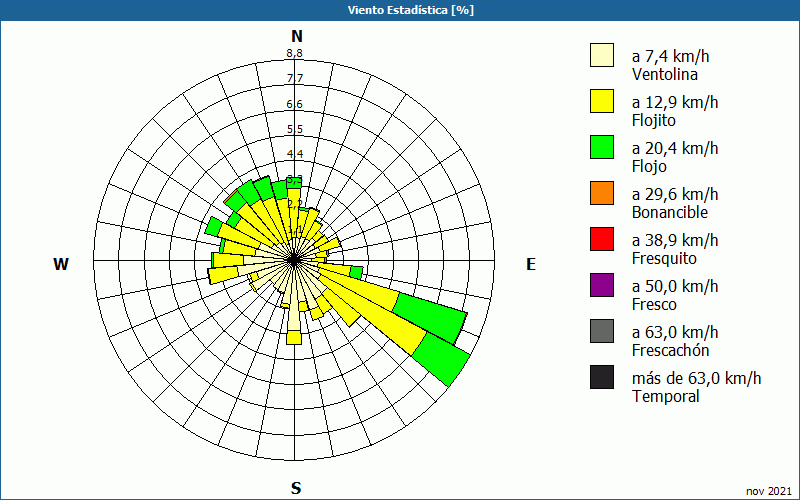This screenshot has width=800, height=500.
Task: Click the gray Frescachón legend swatch
Action: point(602,331)
